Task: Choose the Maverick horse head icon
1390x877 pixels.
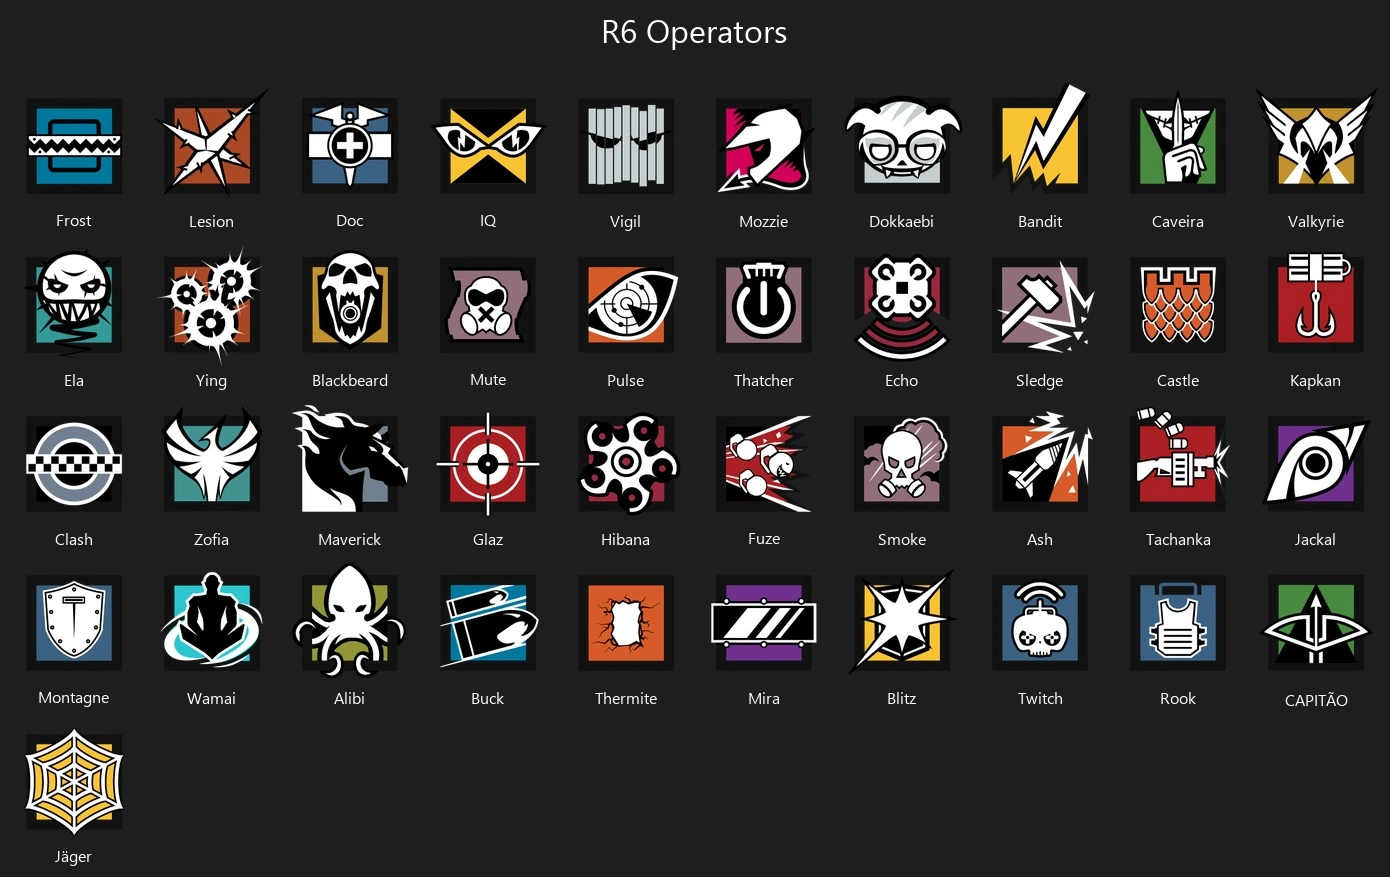Action: 350,461
